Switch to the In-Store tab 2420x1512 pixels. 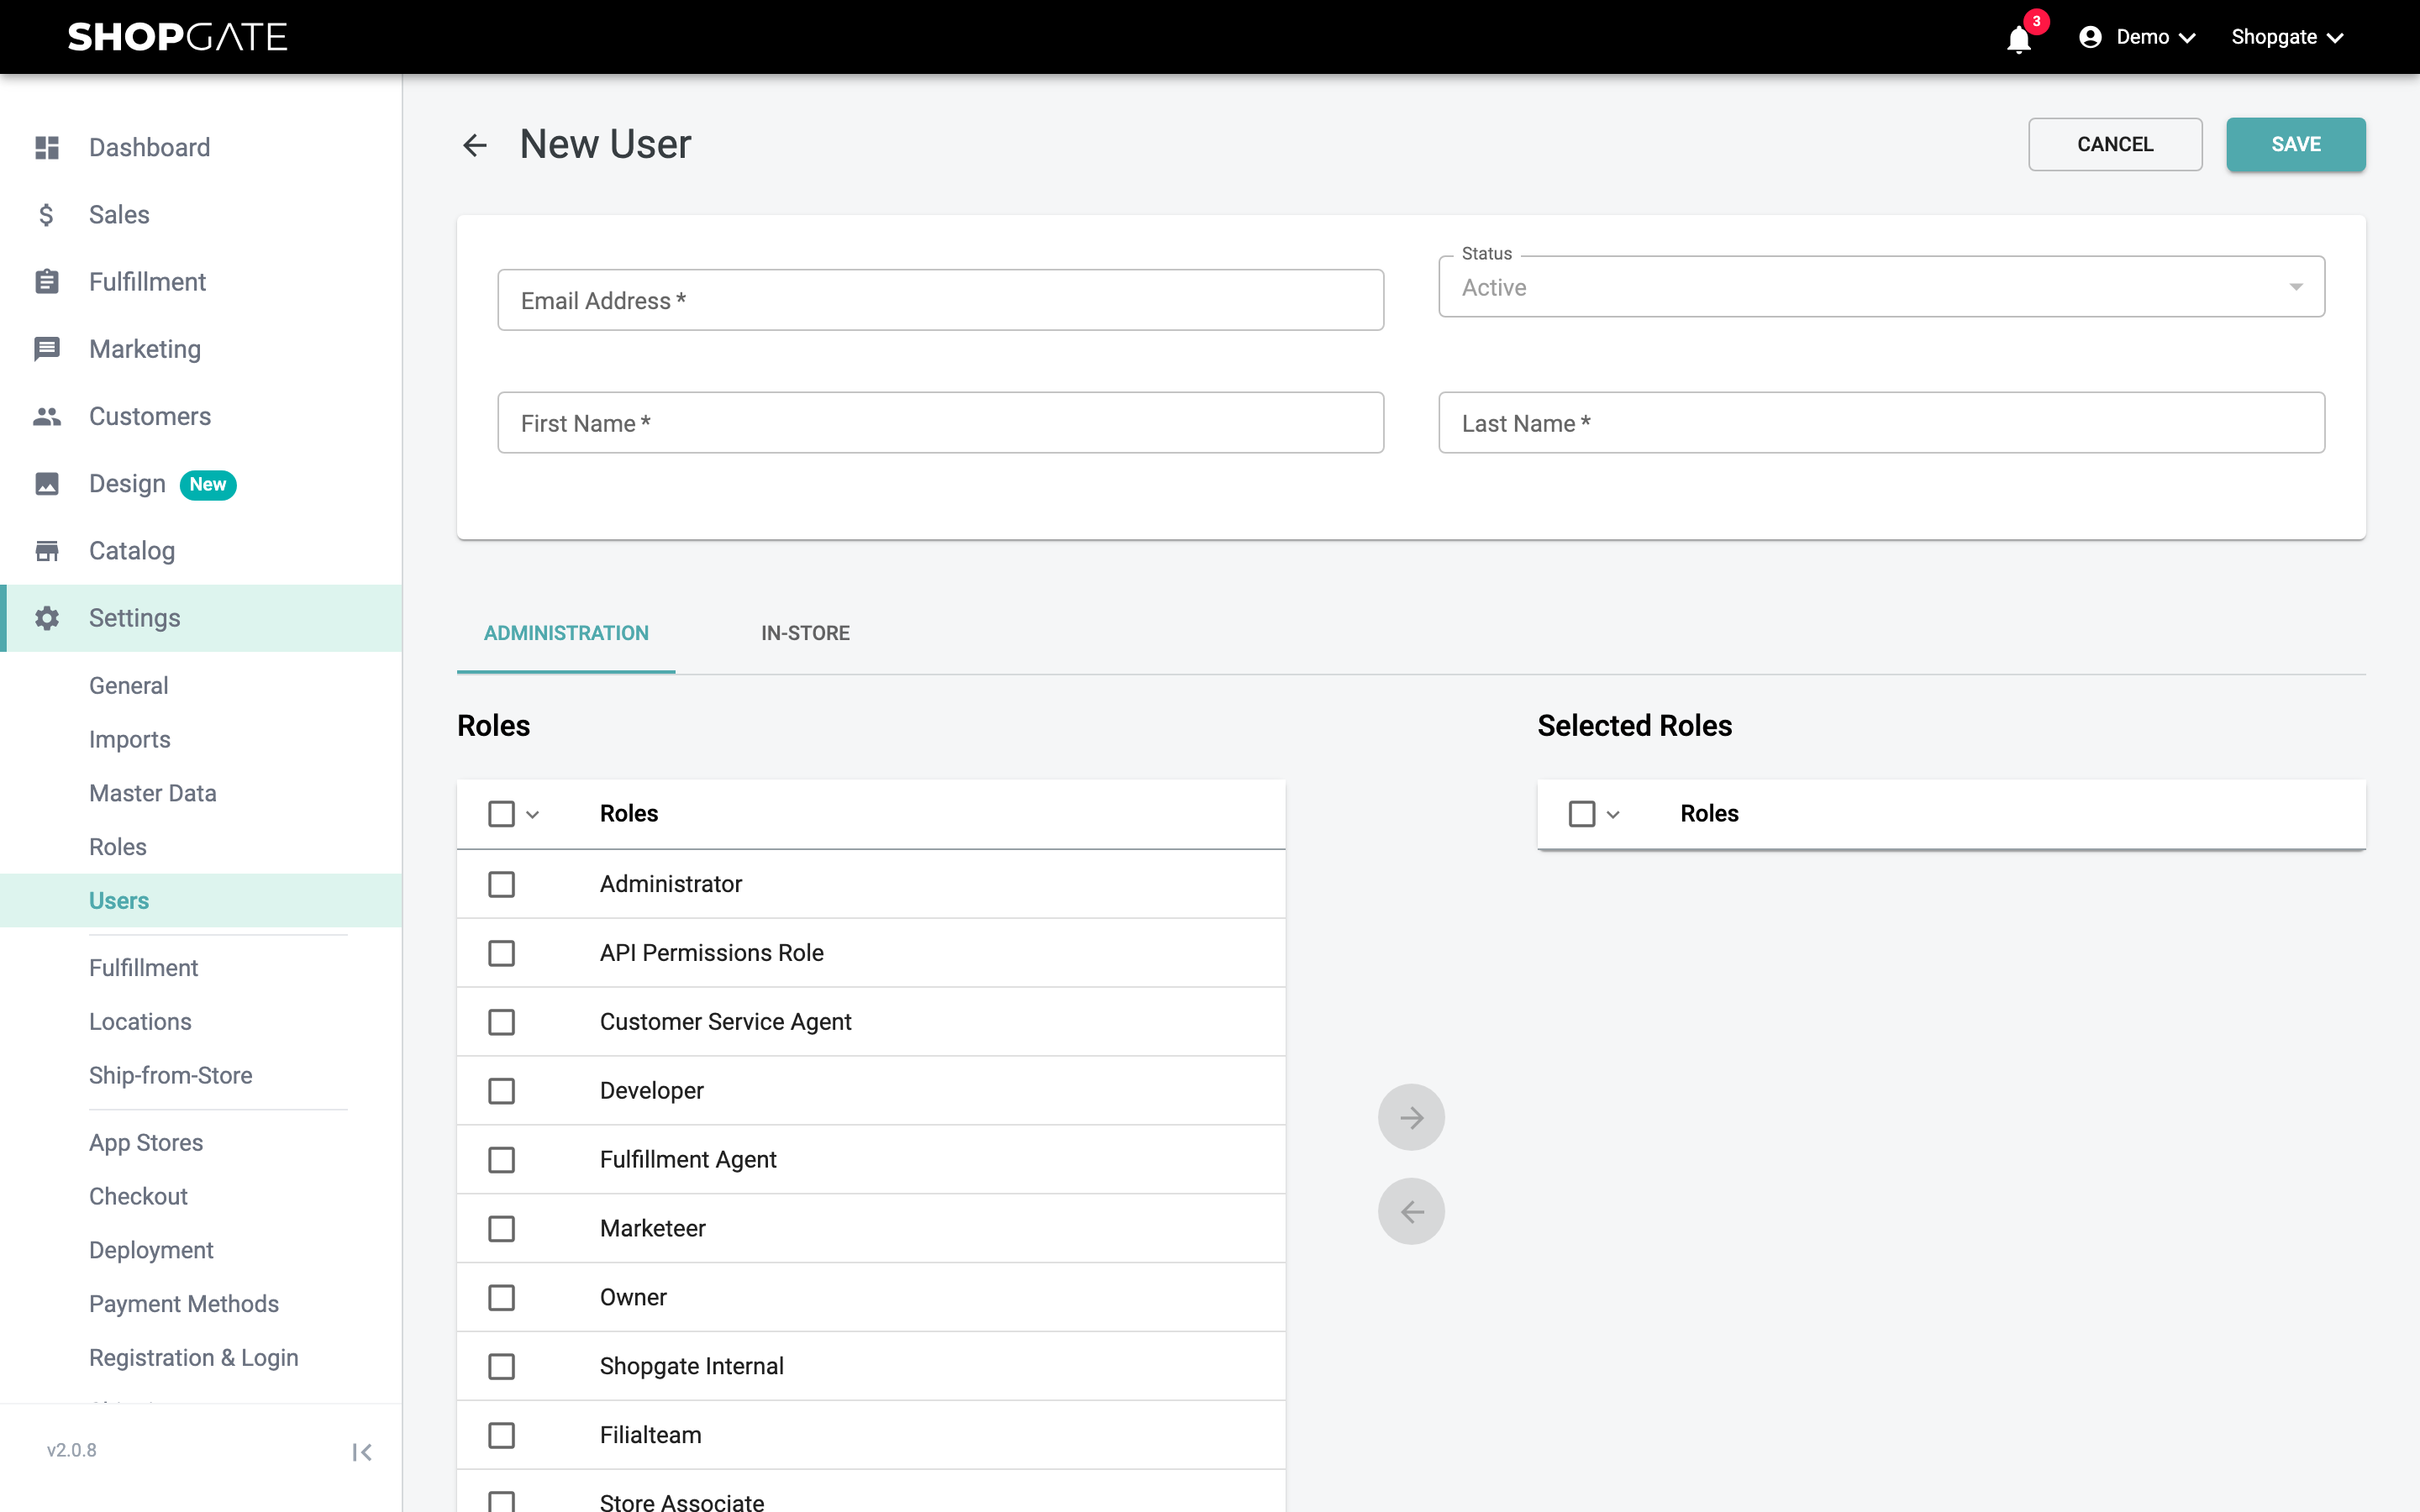coord(805,633)
